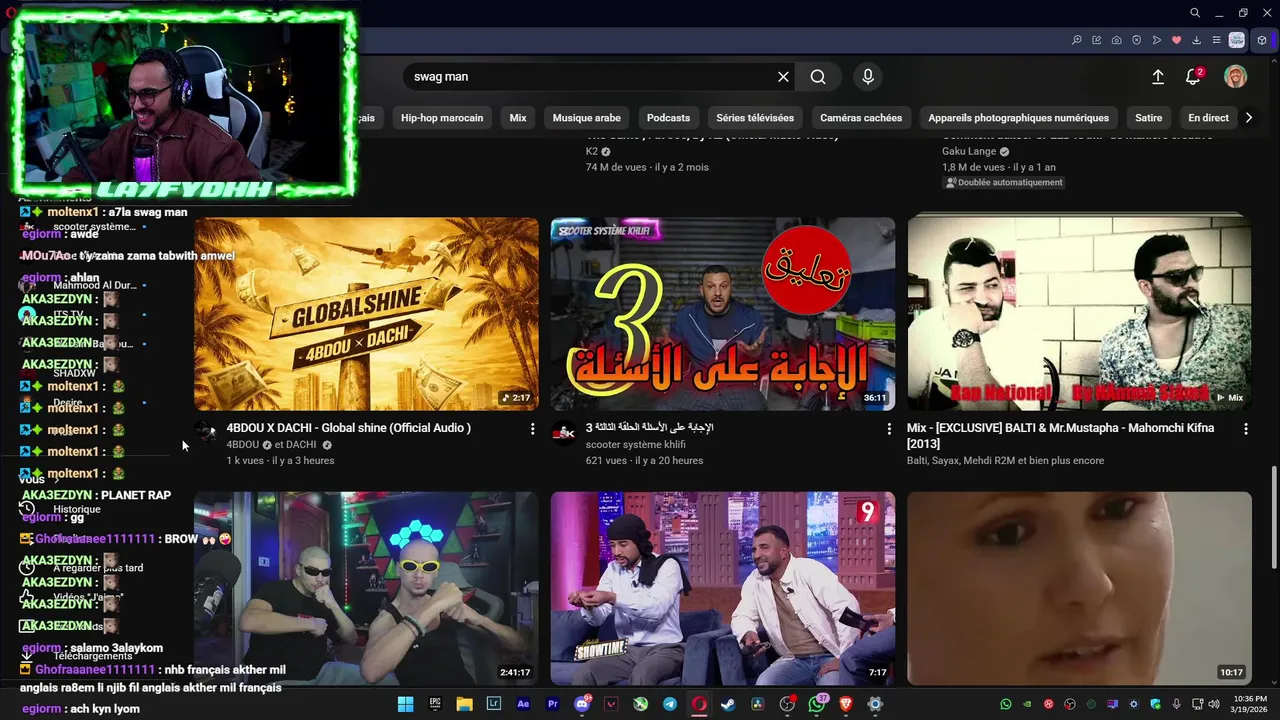
Task: Open Opera snapshot camera icon
Action: (1117, 40)
